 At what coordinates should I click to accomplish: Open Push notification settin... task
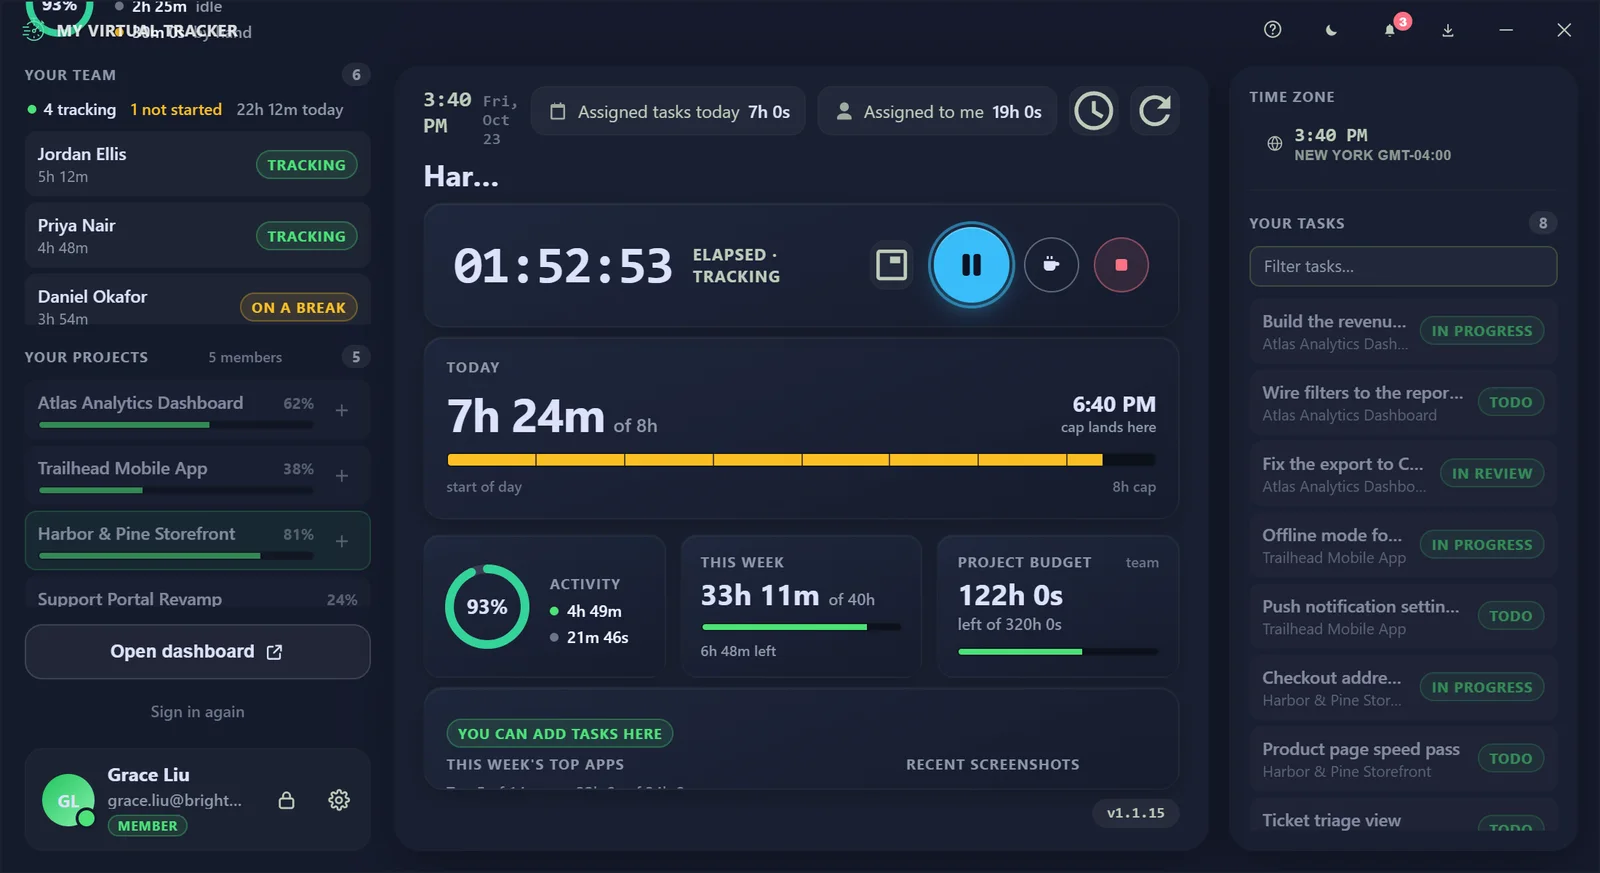pos(1403,617)
